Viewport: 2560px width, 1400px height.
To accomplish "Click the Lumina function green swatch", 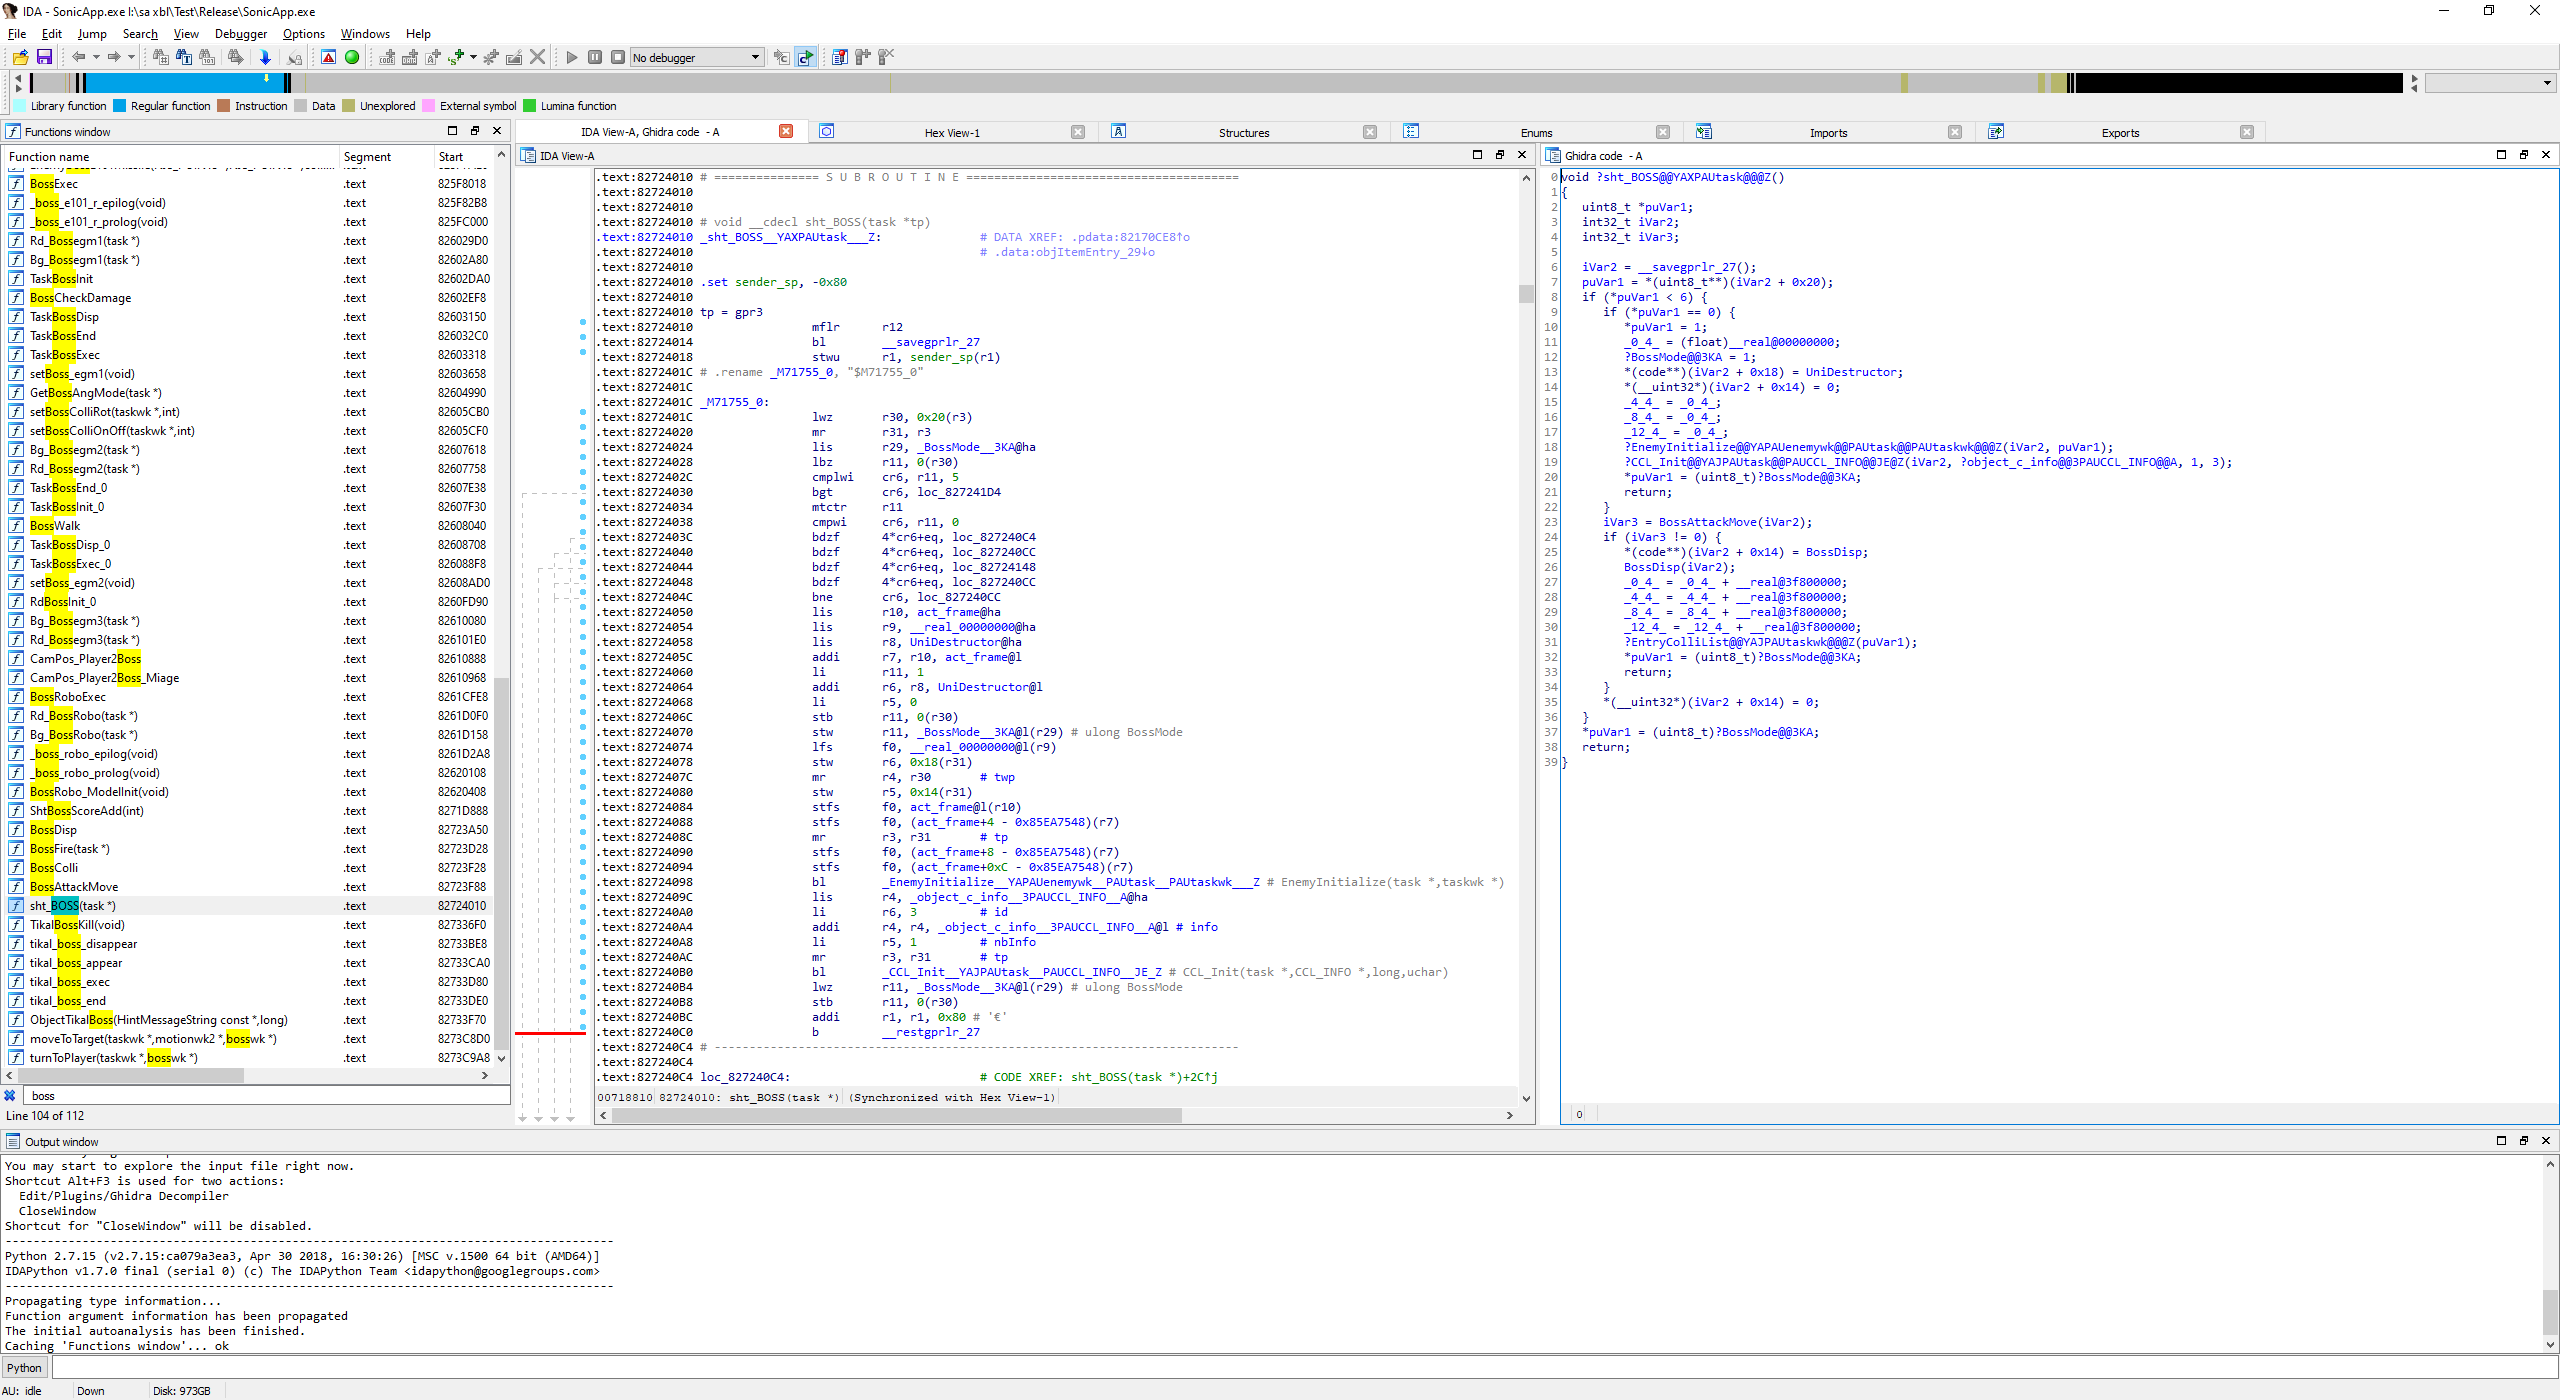I will pos(530,106).
